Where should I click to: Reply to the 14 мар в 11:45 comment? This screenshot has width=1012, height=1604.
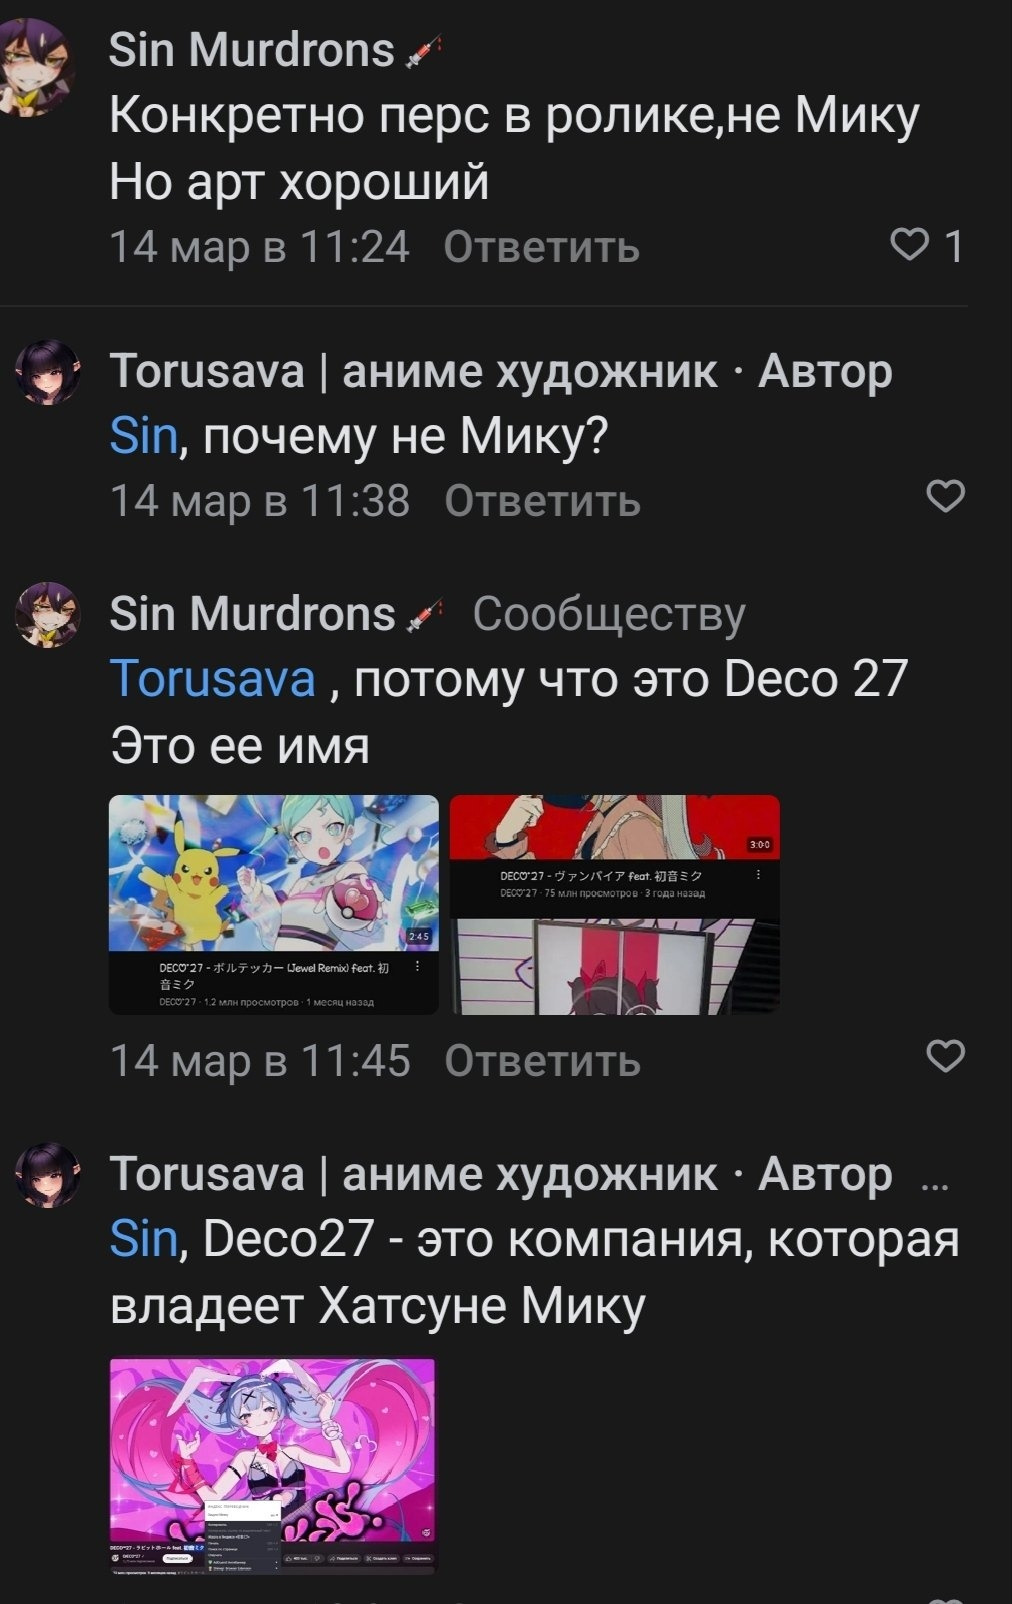(x=541, y=1060)
